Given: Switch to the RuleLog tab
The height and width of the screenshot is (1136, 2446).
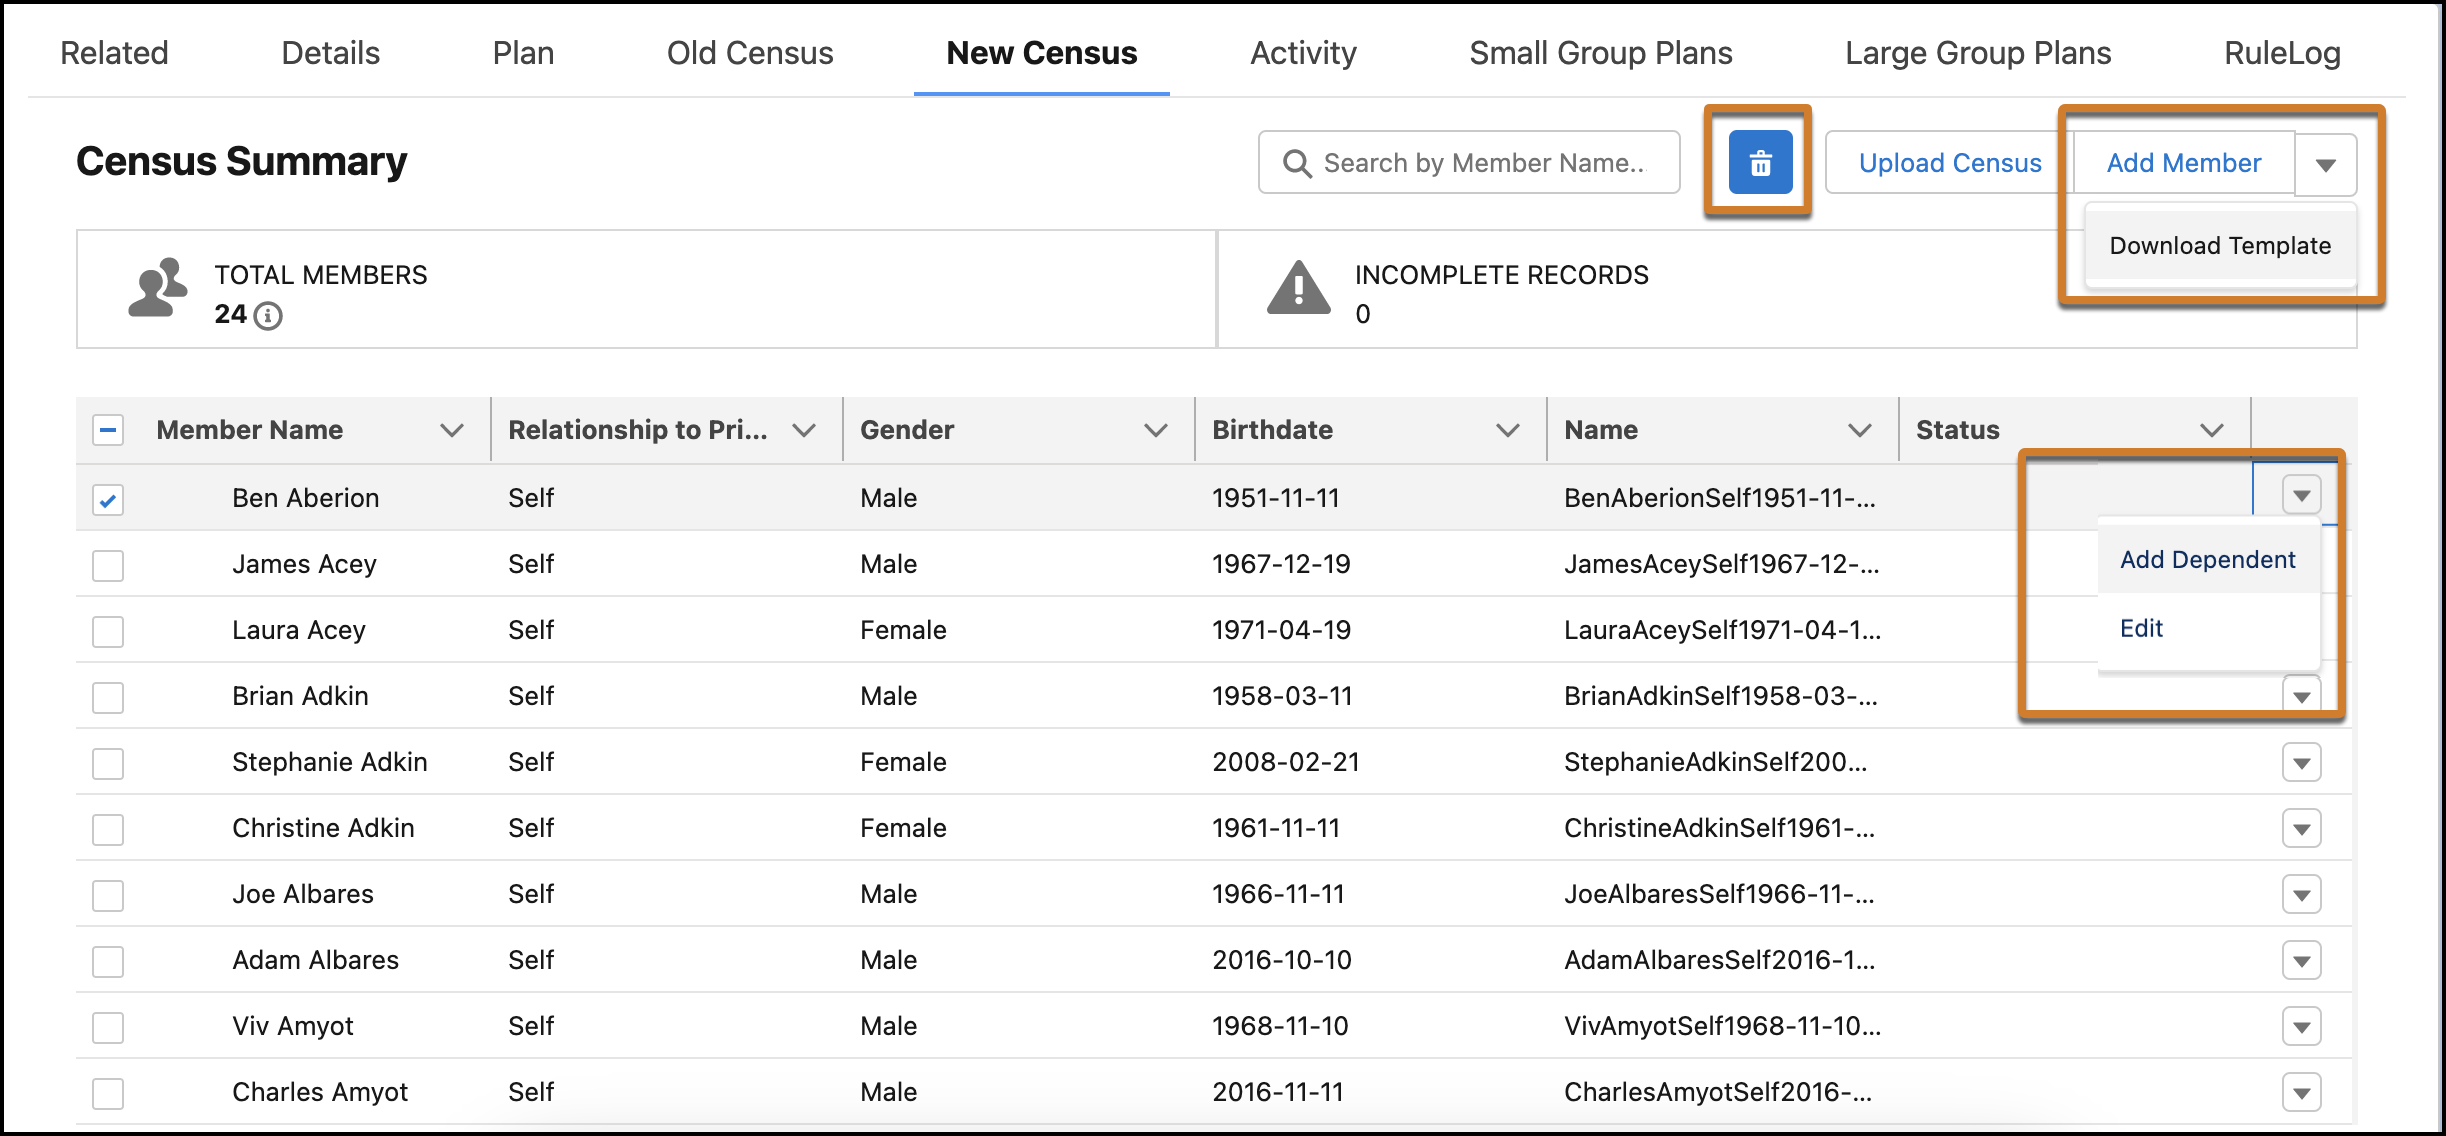Looking at the screenshot, I should 2282,53.
